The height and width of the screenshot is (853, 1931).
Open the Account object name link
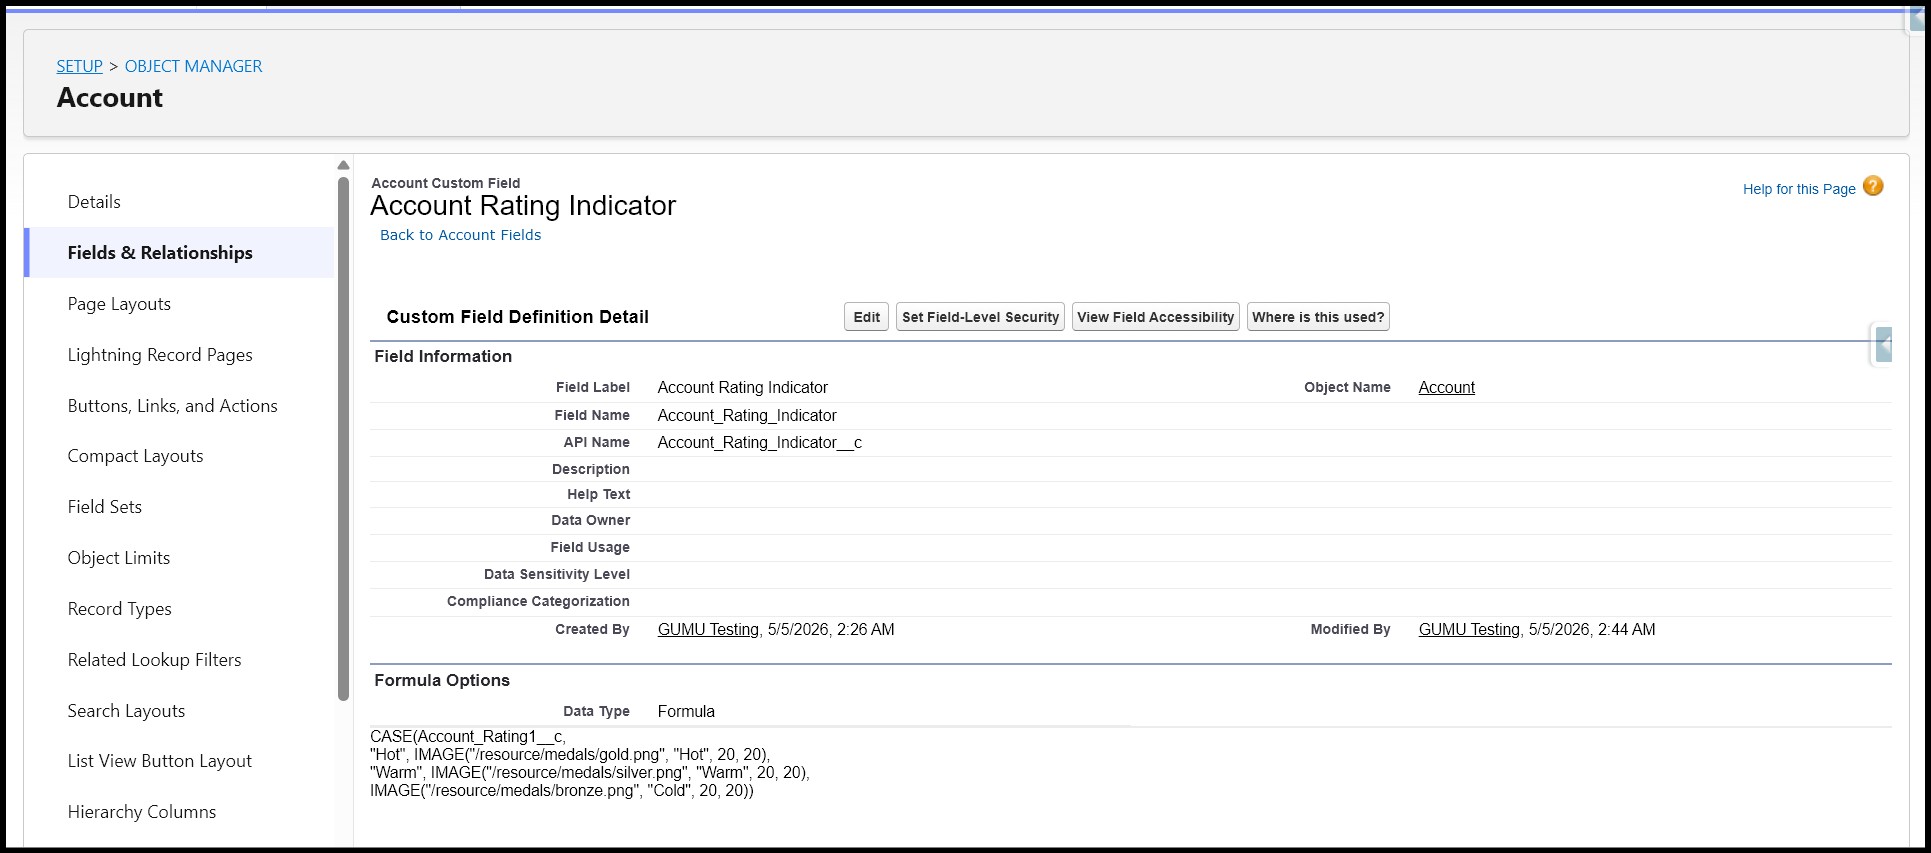[1446, 387]
